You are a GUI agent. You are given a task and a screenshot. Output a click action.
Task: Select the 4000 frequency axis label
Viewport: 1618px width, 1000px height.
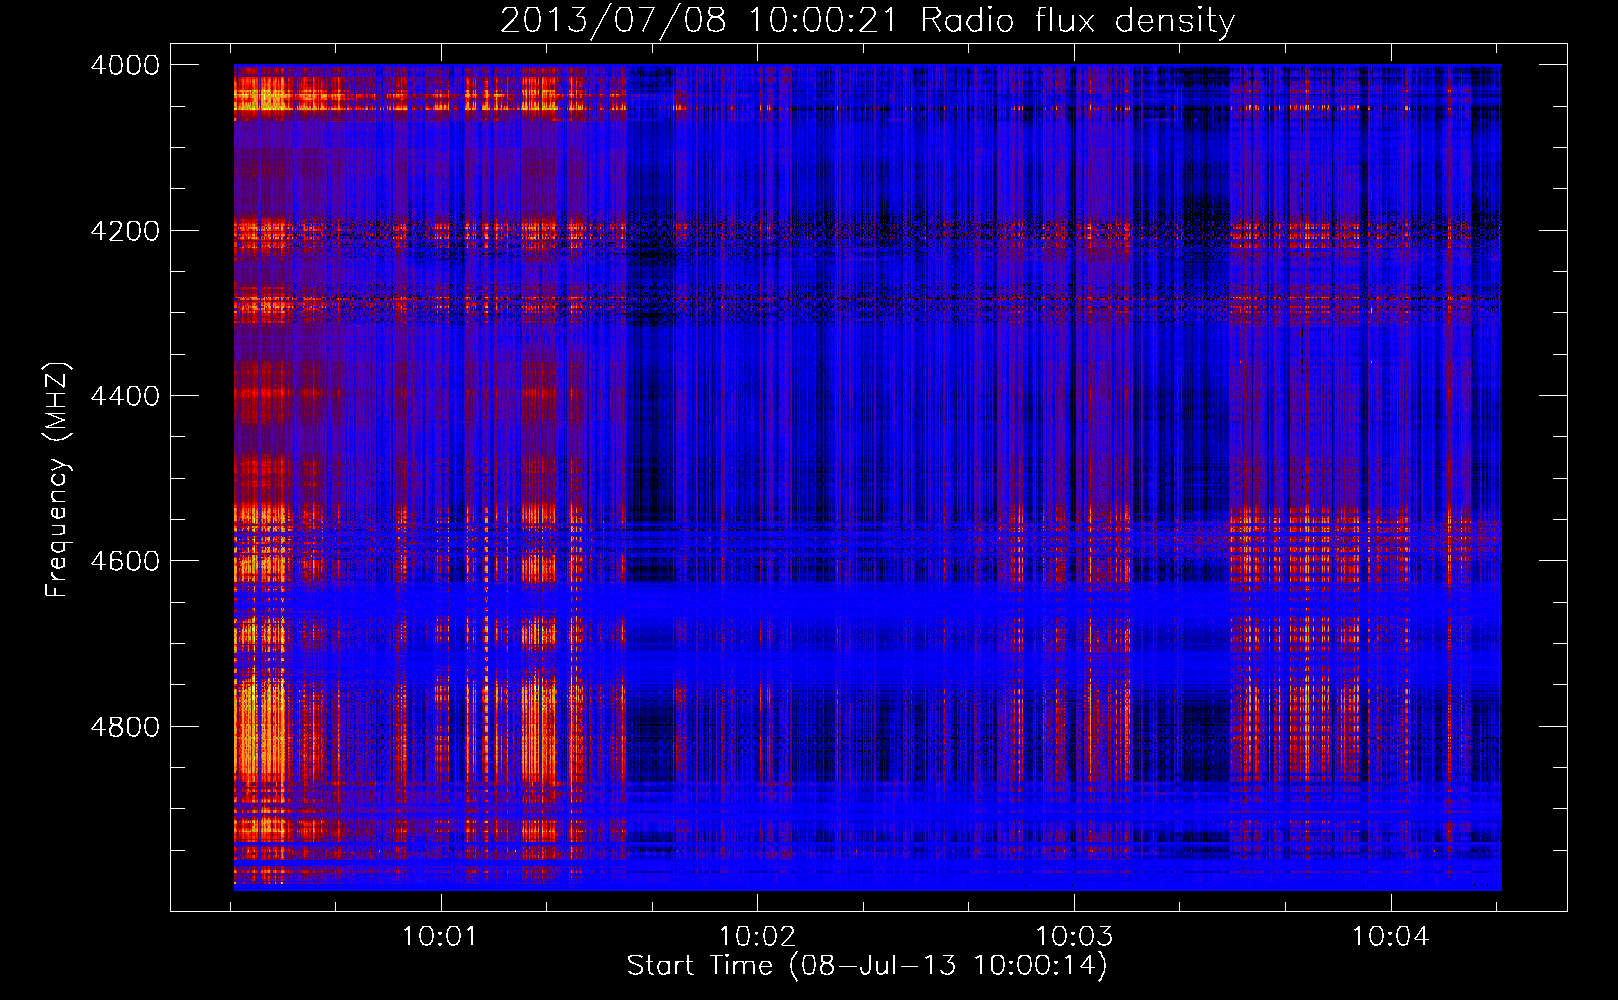pyautogui.click(x=125, y=65)
